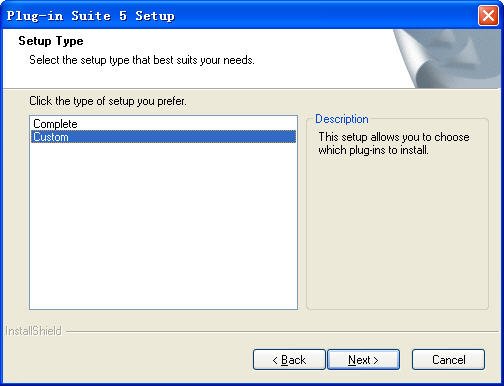Go back with the Back button
504x386 pixels.
coord(289,360)
